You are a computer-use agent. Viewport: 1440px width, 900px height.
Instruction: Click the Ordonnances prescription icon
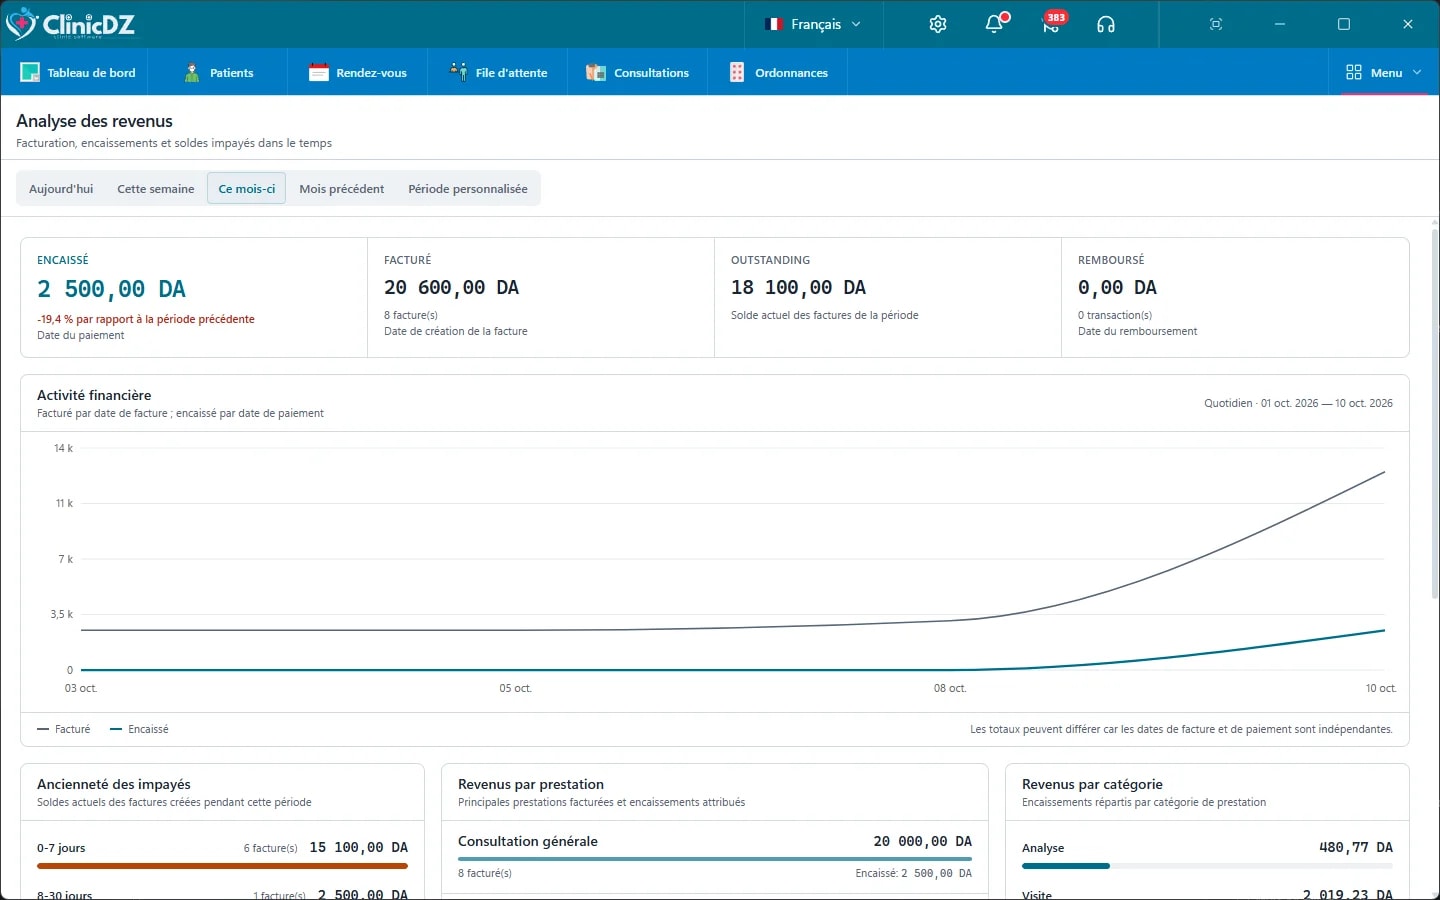click(737, 72)
